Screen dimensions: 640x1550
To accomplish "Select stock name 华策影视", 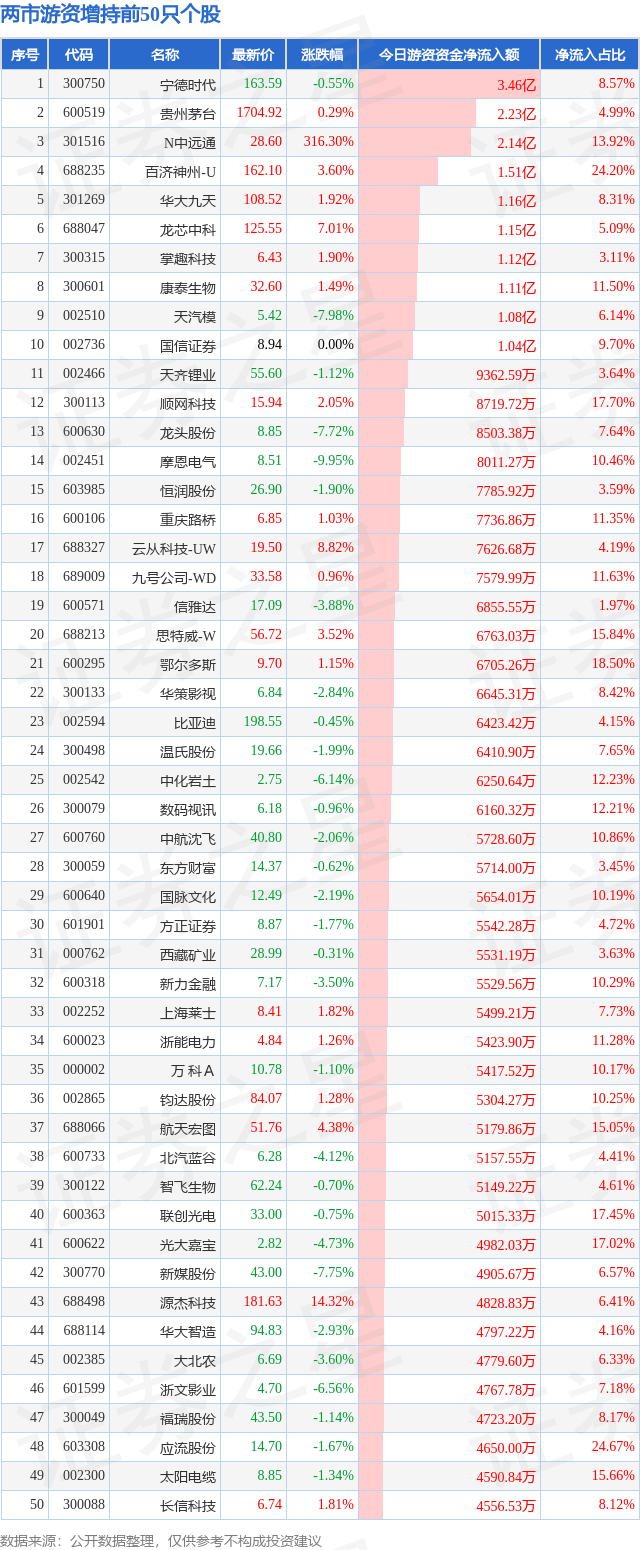I will pyautogui.click(x=188, y=694).
